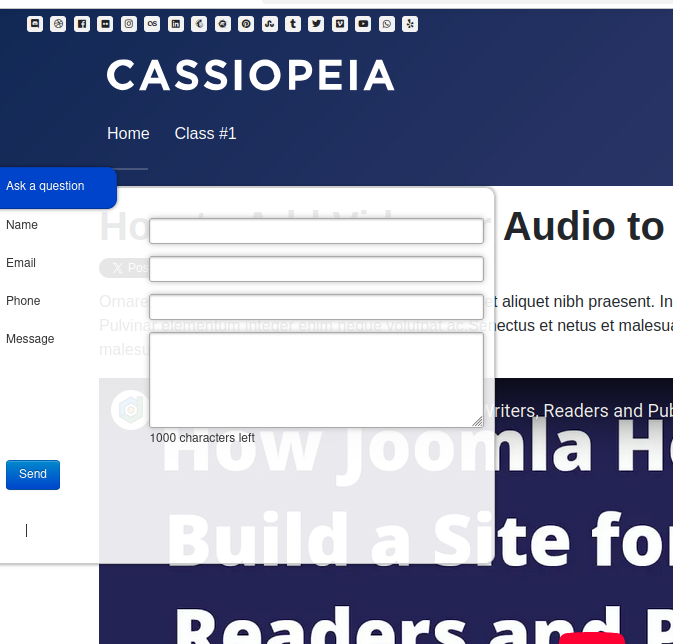Focus the Email input field
The width and height of the screenshot is (673, 644).
point(316,269)
